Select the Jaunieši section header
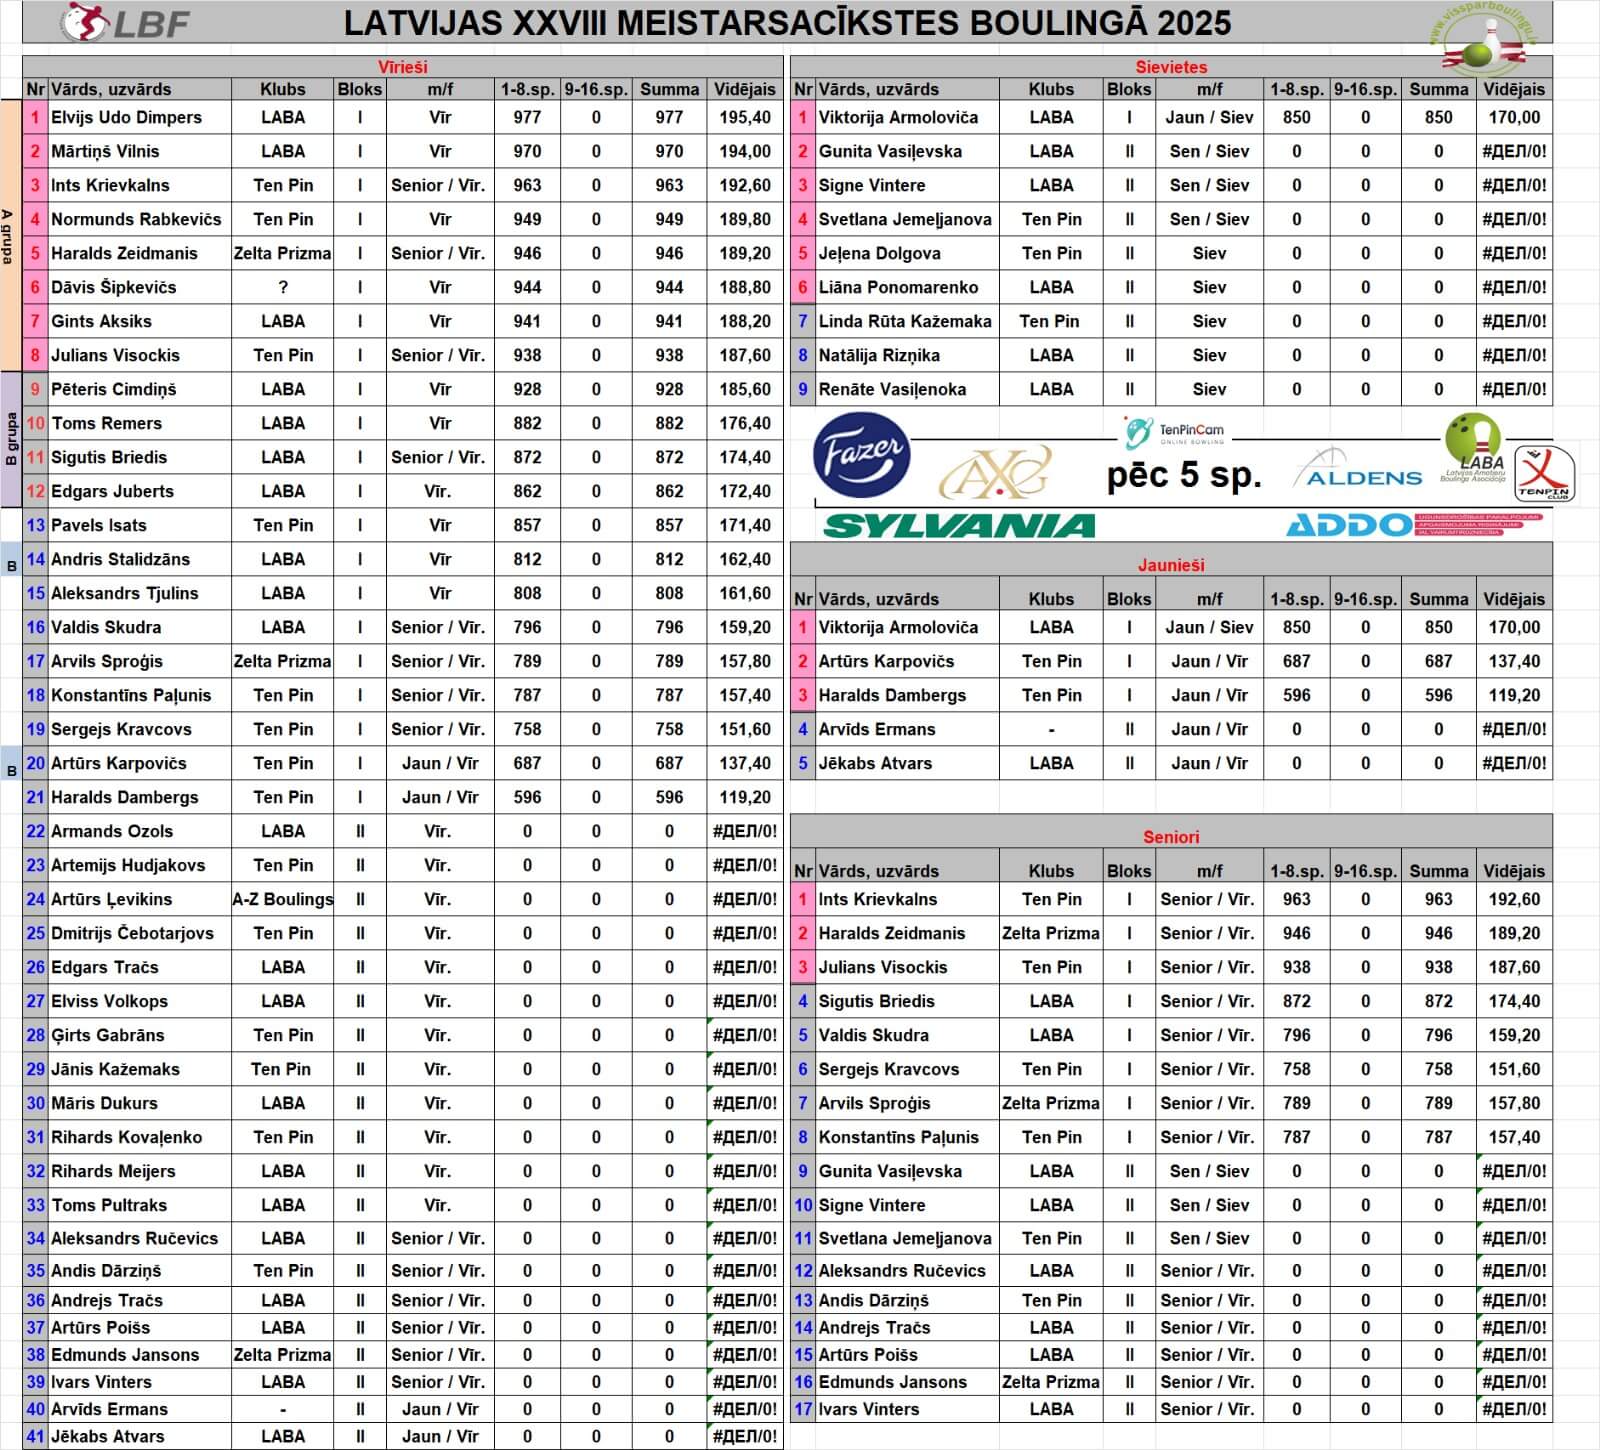Screen dimensions: 1600x1450 [x=1171, y=565]
